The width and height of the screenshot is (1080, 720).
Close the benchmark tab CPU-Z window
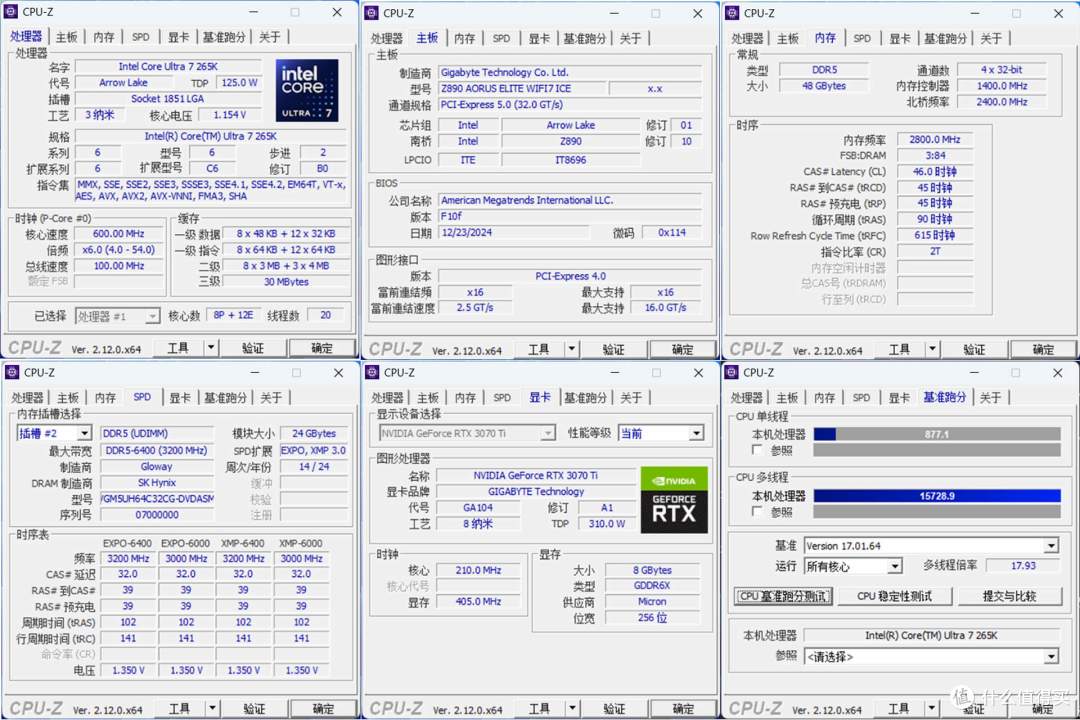(x=1057, y=372)
